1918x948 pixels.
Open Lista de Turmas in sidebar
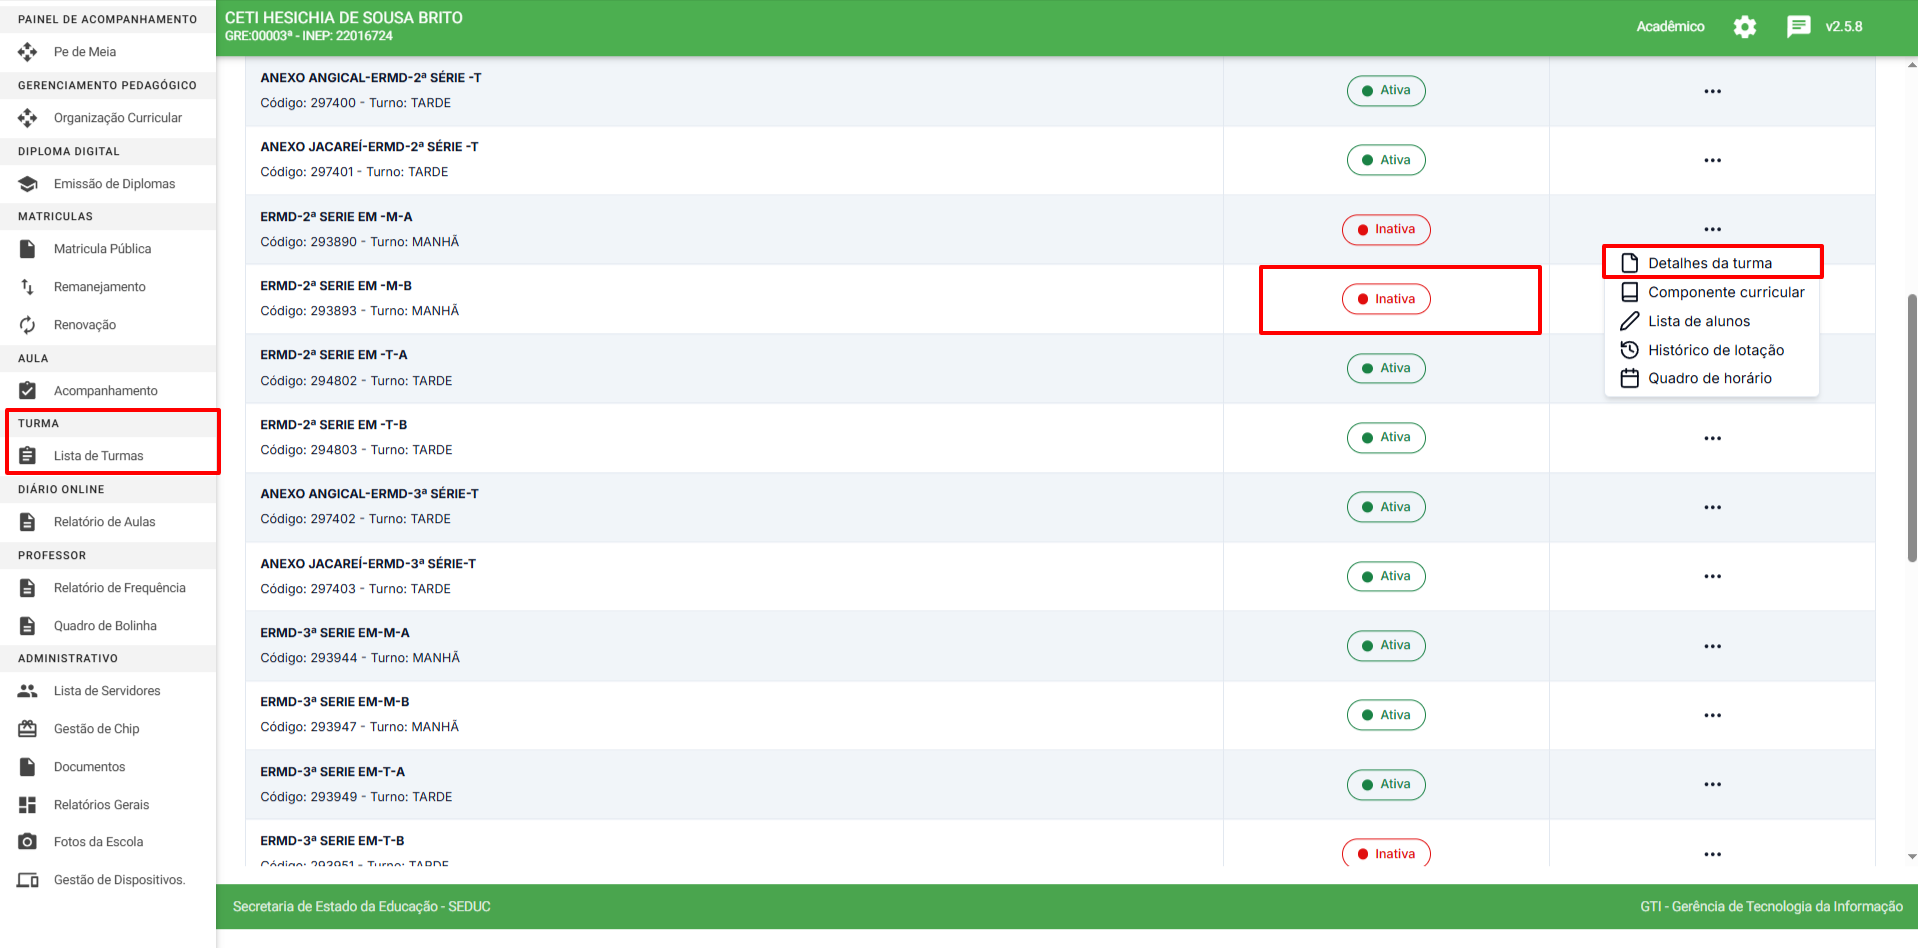click(x=98, y=456)
